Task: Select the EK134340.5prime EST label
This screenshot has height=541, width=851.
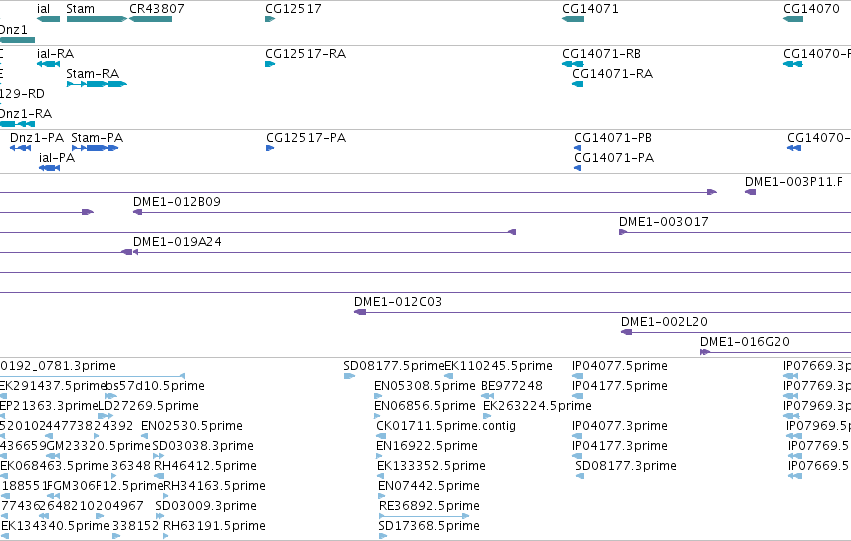Action: [x=55, y=526]
